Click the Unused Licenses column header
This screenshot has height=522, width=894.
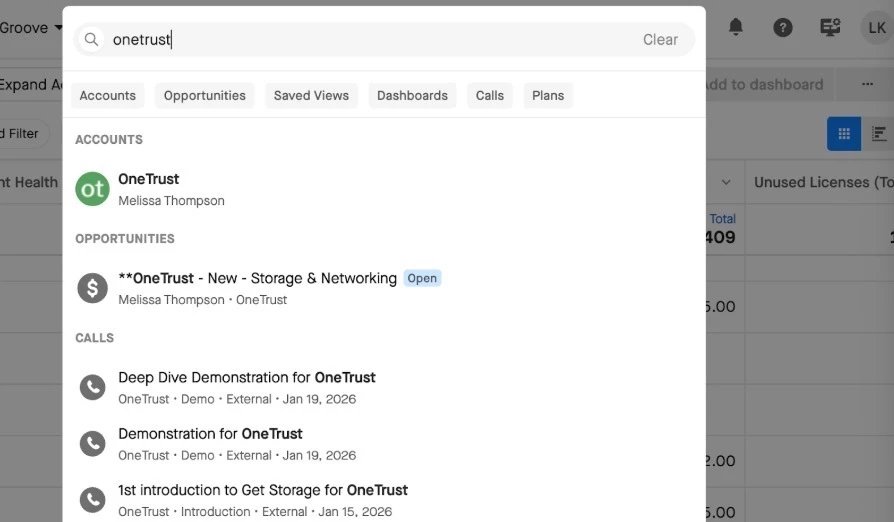coord(824,182)
